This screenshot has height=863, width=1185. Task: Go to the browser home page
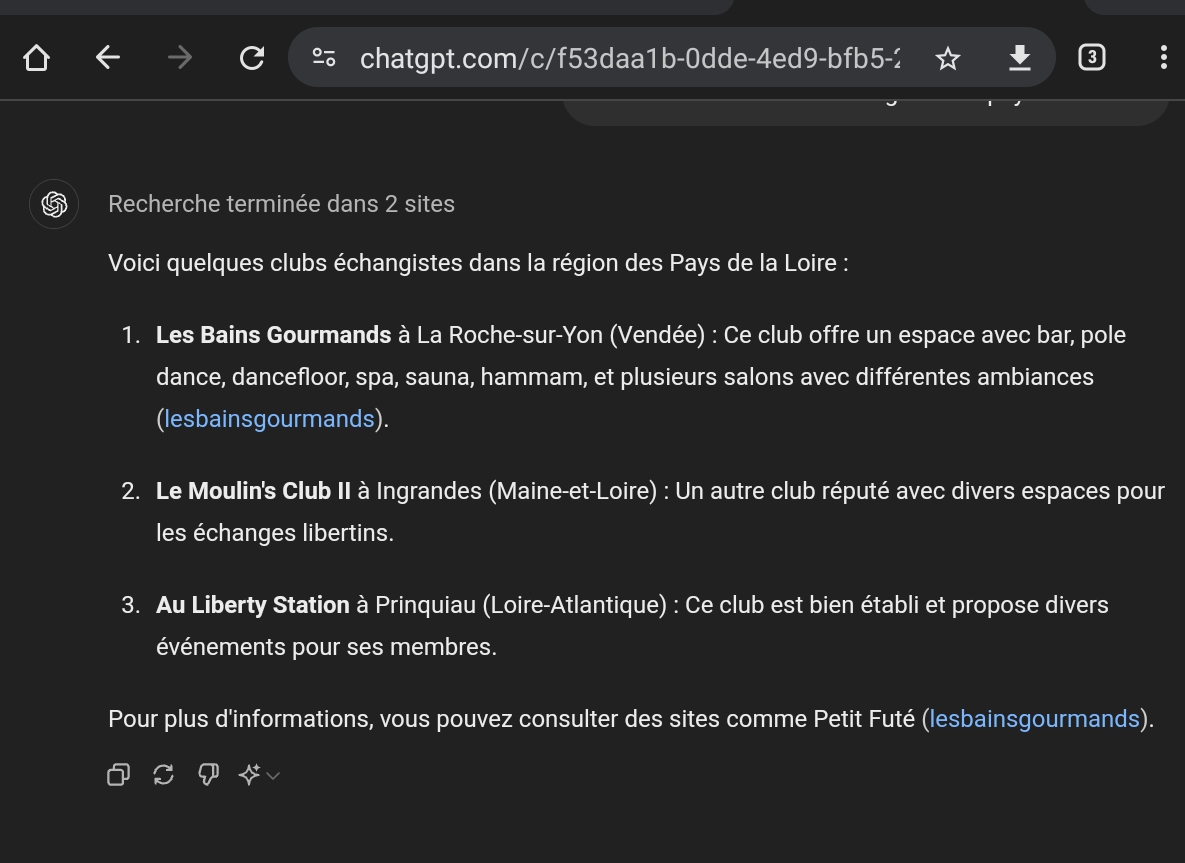37,58
